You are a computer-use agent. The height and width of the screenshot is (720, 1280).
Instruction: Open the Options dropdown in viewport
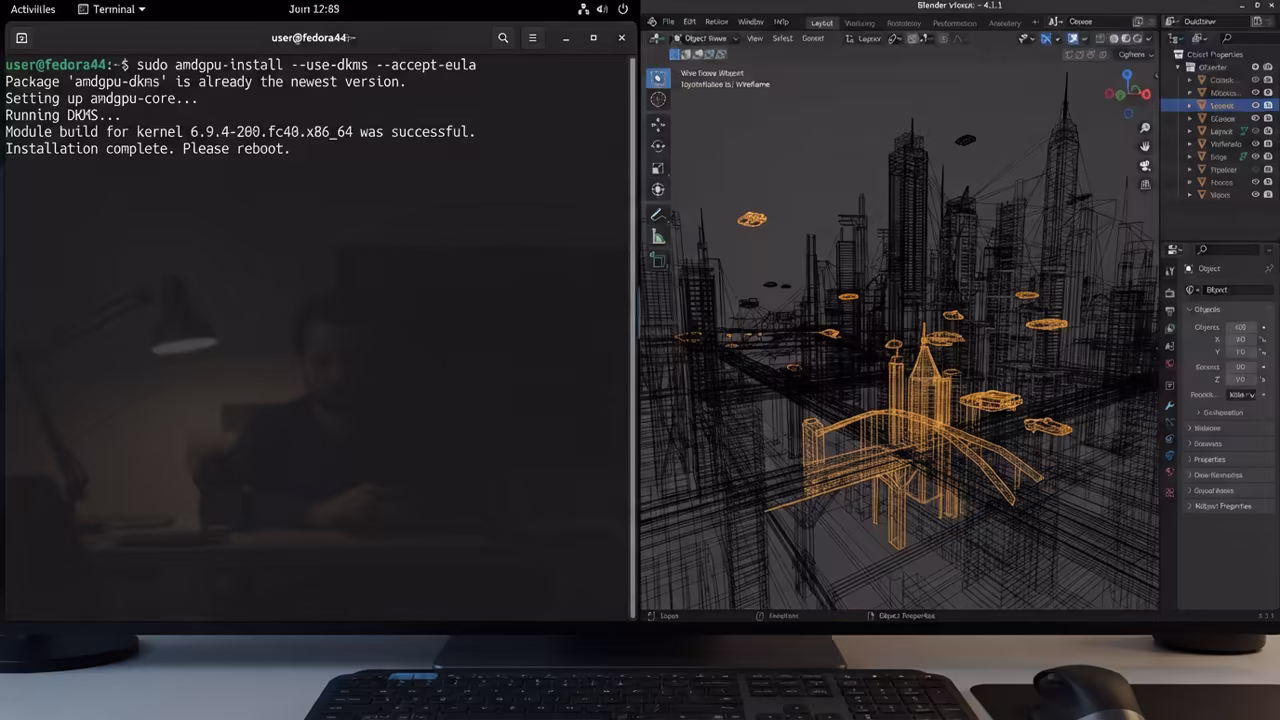point(1133,55)
